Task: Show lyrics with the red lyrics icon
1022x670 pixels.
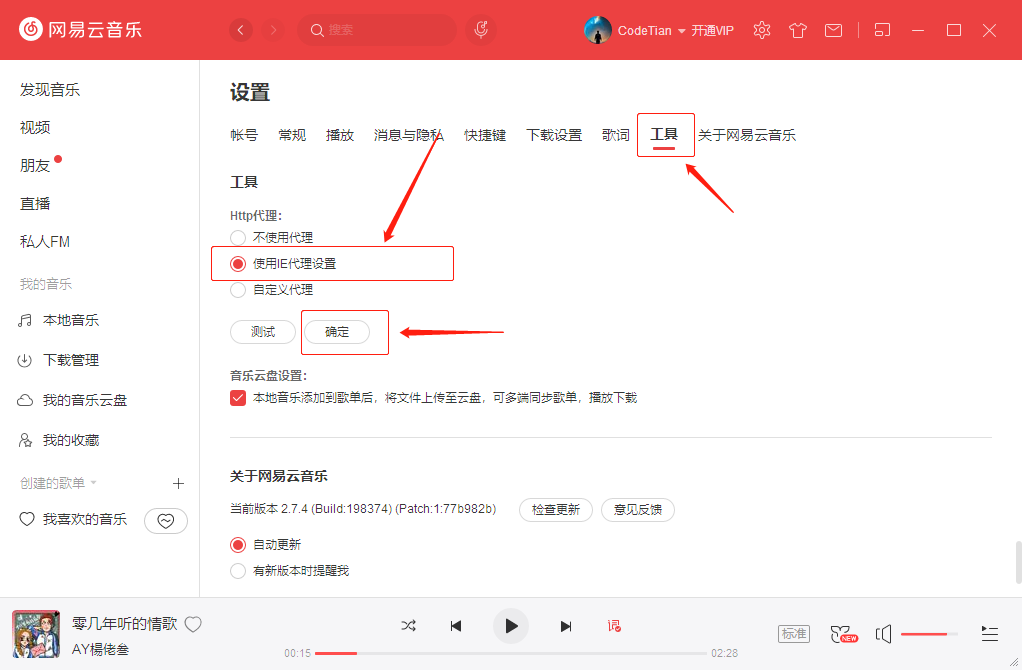Action: pos(614,626)
